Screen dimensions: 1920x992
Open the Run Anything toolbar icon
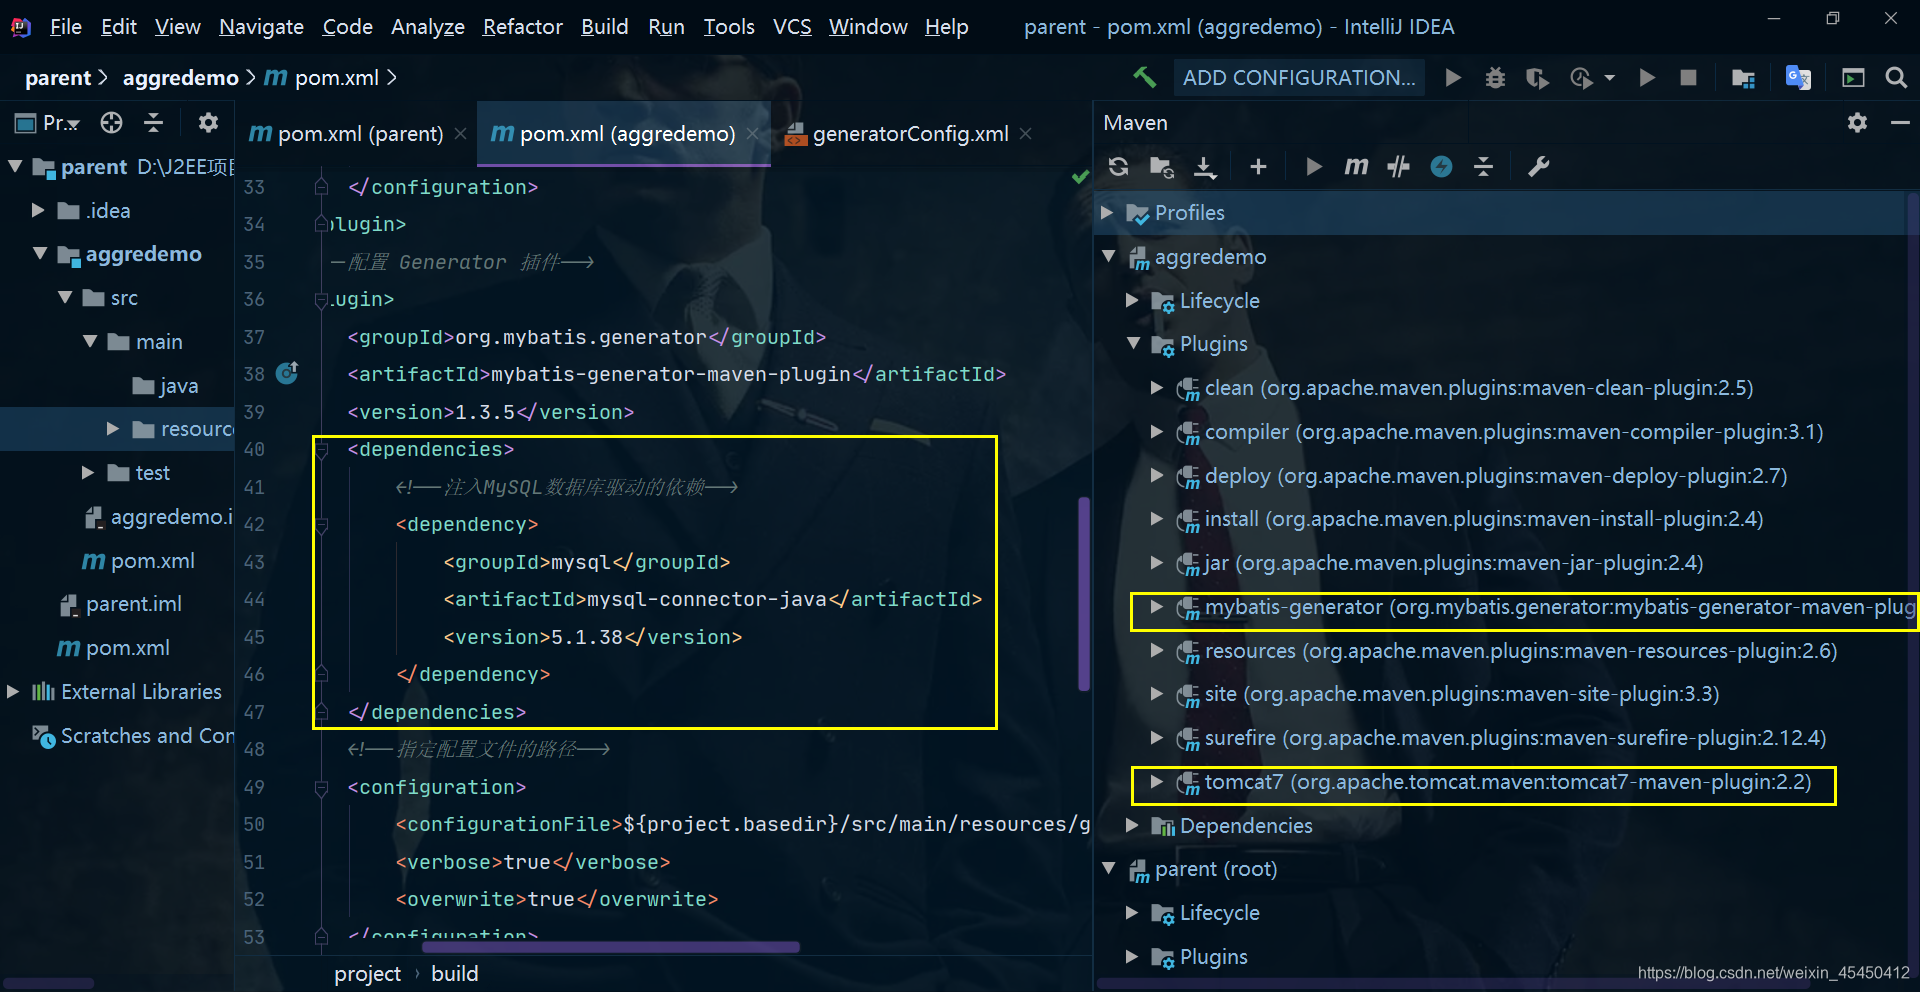[x=1853, y=78]
